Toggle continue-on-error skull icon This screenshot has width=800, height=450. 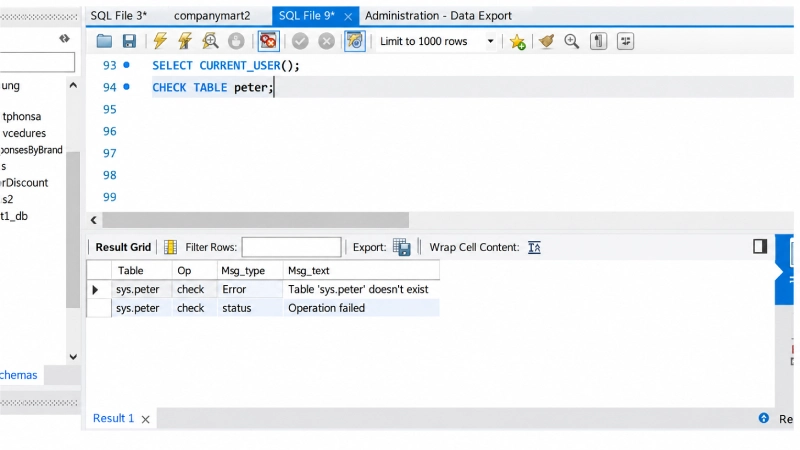coord(268,41)
